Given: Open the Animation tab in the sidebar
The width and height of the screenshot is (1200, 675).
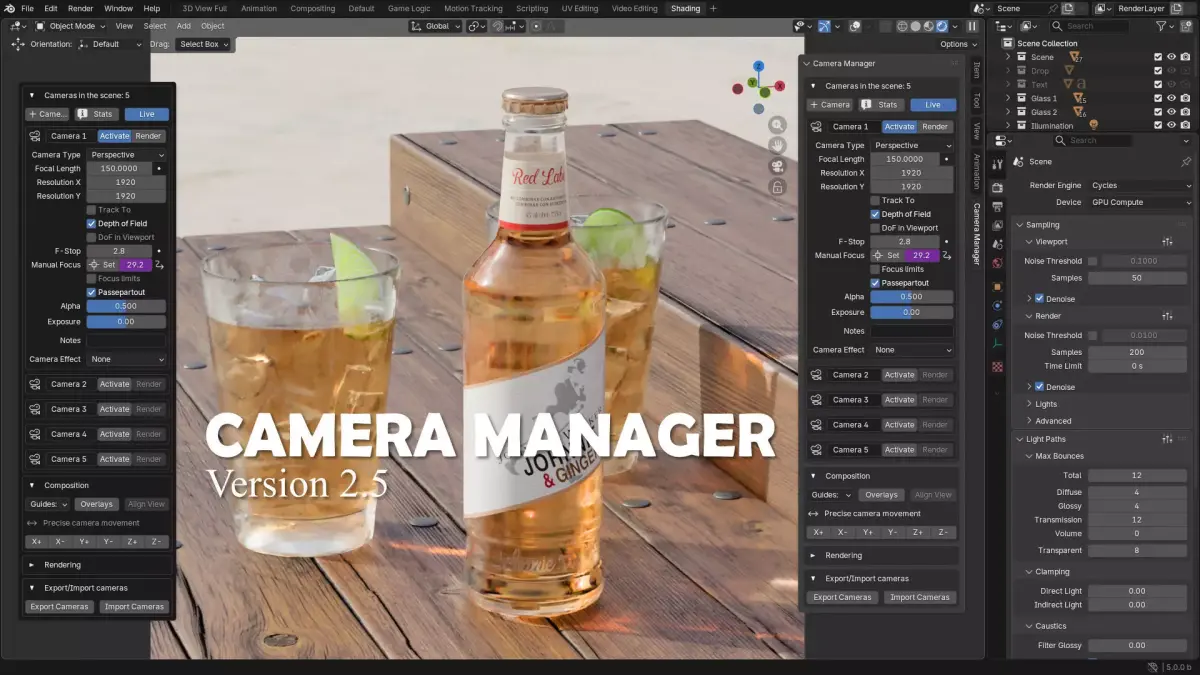Looking at the screenshot, I should 977,172.
